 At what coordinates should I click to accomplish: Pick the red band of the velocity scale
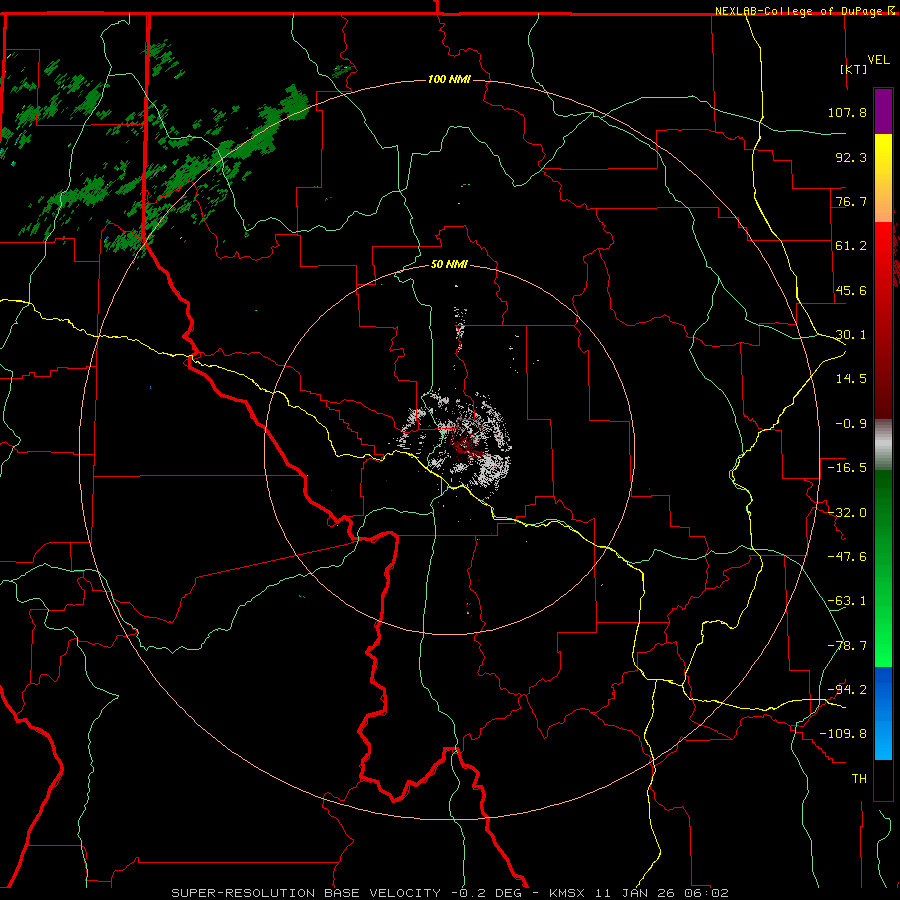883,320
